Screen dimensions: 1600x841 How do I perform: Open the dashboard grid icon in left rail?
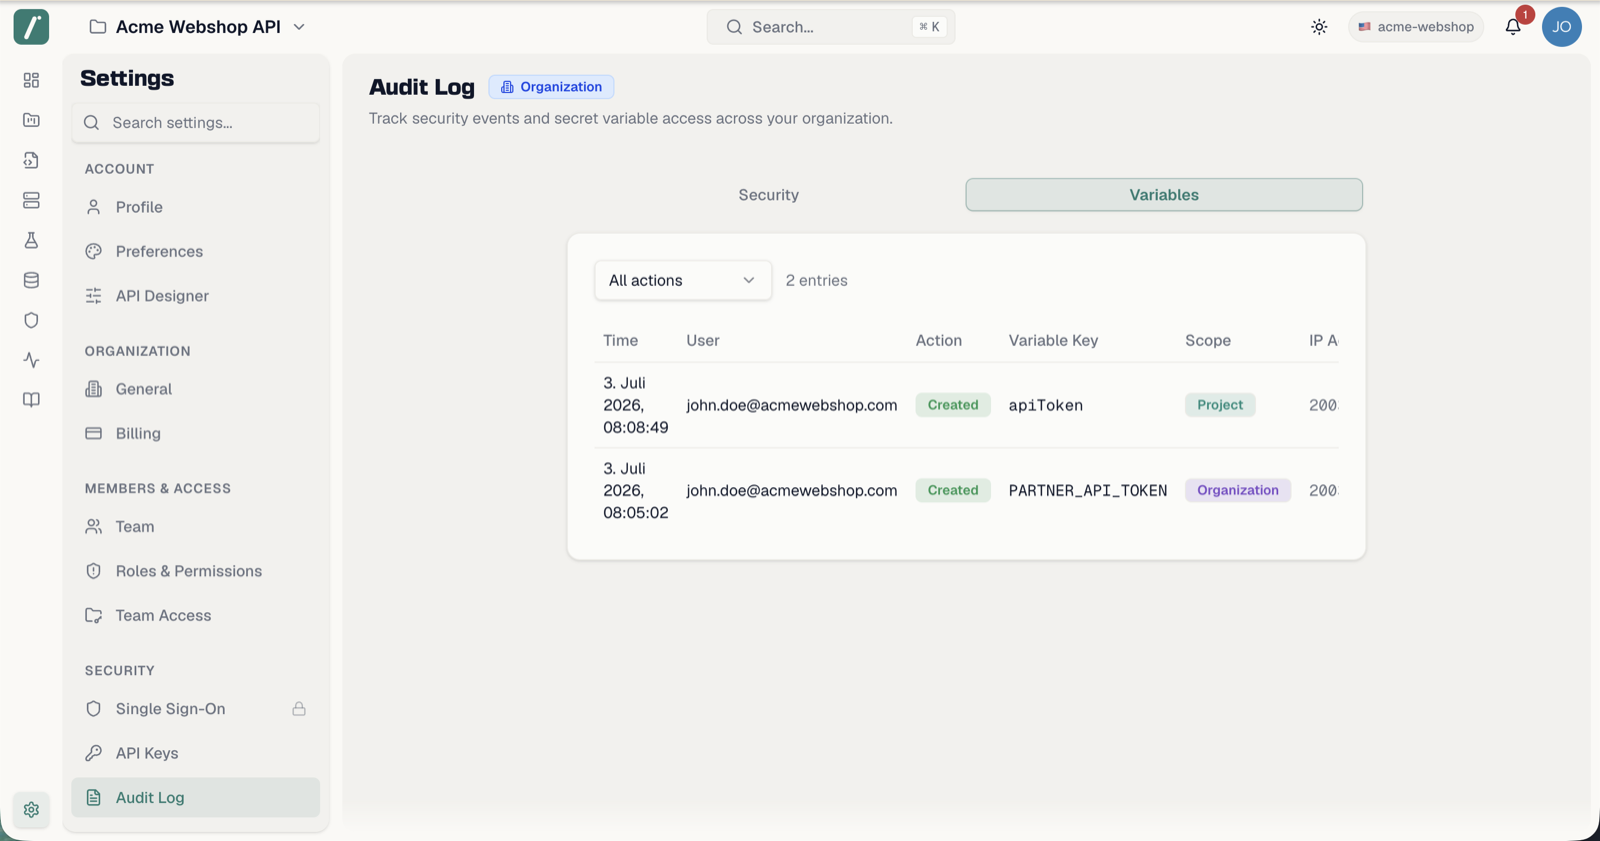point(31,80)
